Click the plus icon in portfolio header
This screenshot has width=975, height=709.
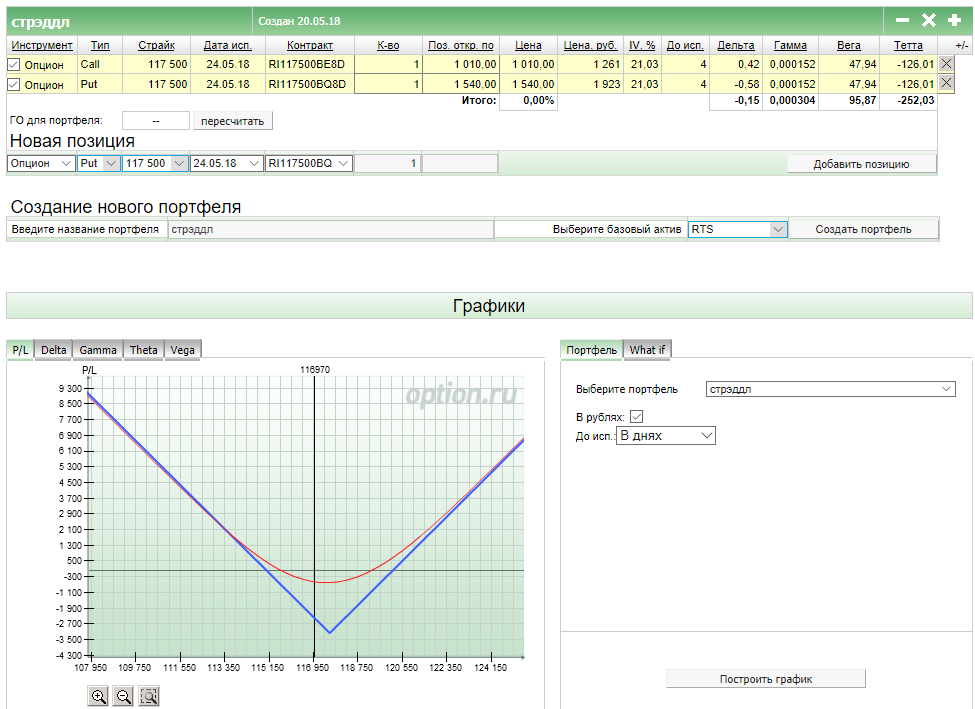click(954, 20)
